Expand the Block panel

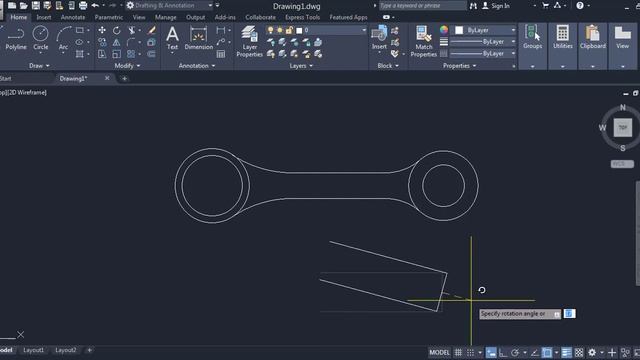[388, 66]
